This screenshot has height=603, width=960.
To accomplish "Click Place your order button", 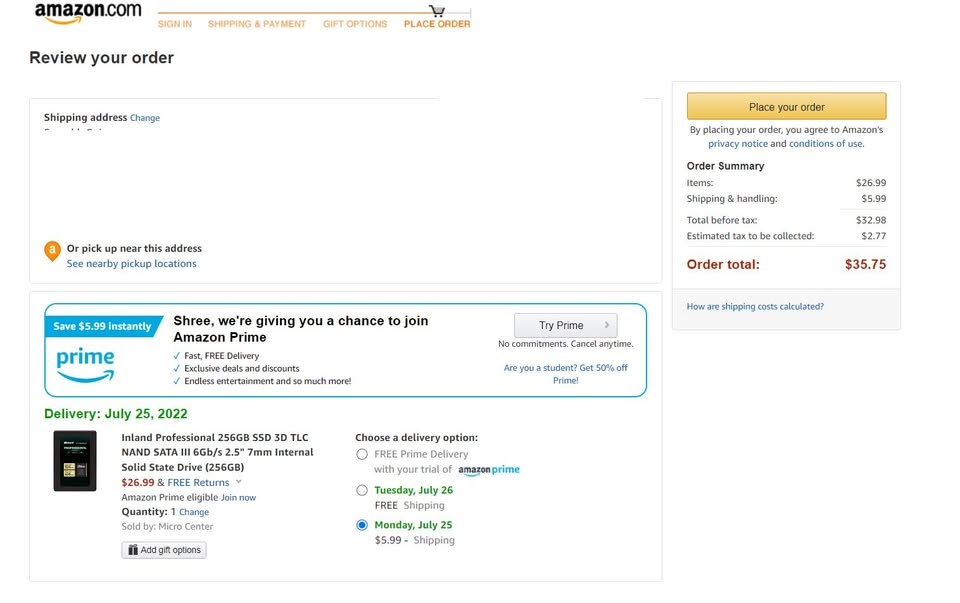I will (x=786, y=107).
